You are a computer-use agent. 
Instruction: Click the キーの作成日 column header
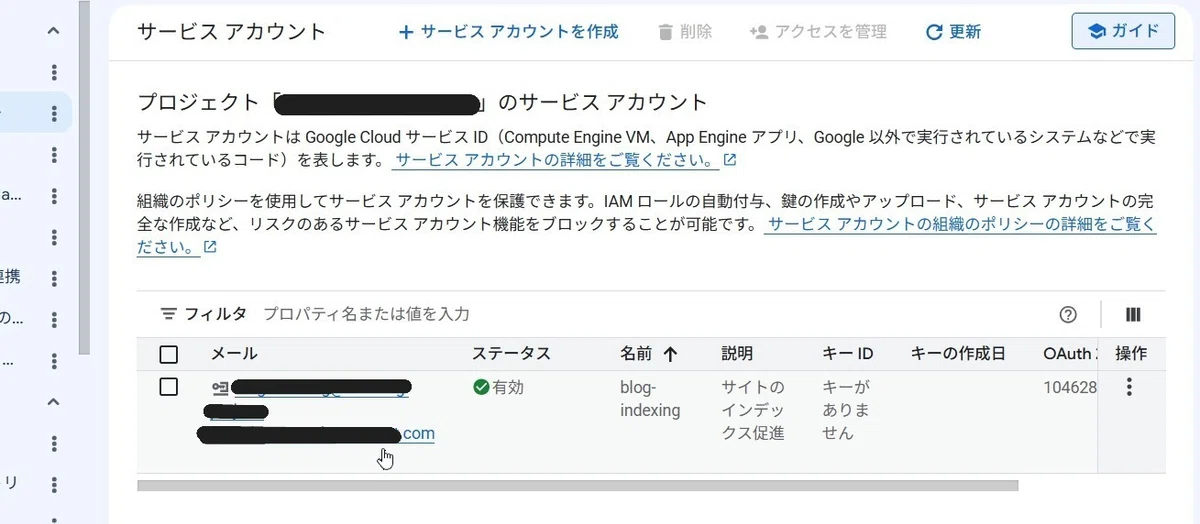pyautogui.click(x=958, y=354)
